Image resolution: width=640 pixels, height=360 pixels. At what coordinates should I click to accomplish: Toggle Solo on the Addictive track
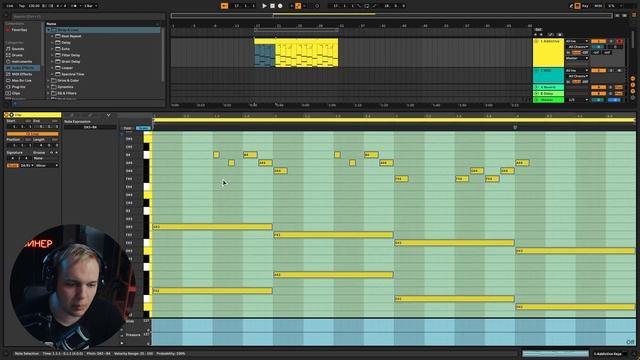point(611,41)
